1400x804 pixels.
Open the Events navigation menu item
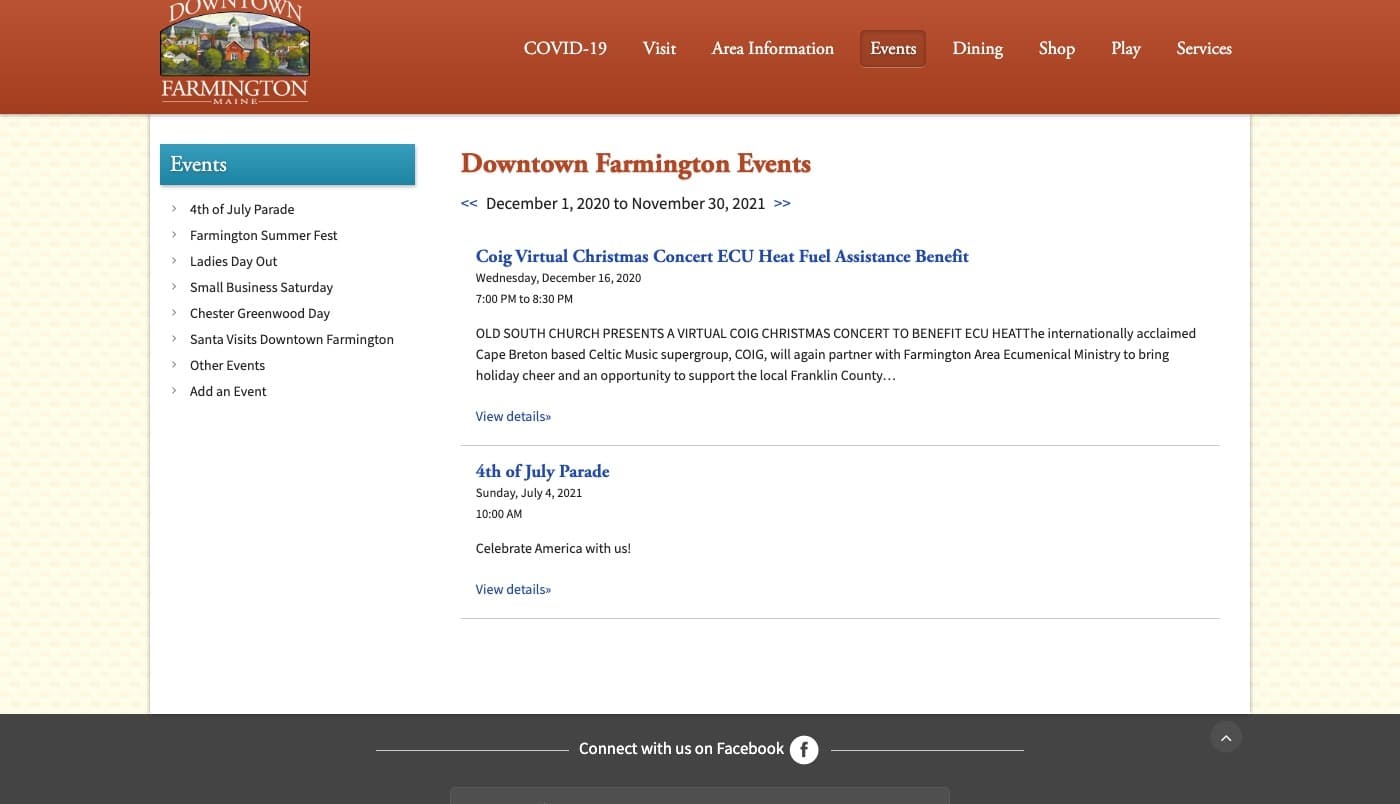pyautogui.click(x=892, y=48)
